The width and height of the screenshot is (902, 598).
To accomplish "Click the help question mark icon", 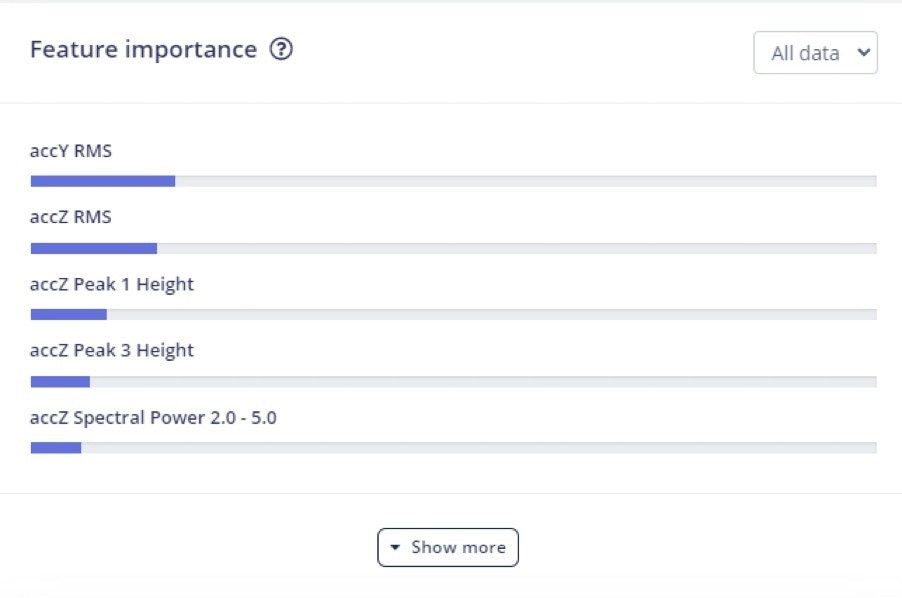I will (281, 50).
